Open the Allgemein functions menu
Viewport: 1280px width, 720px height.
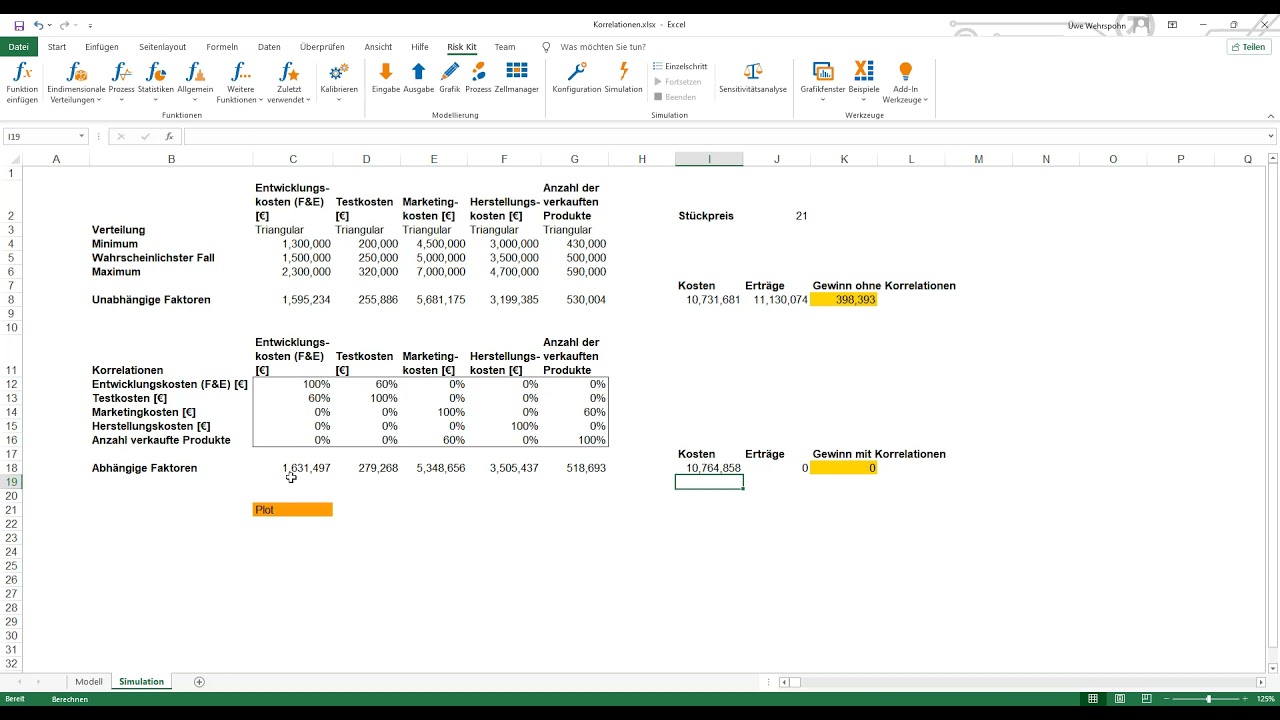coord(195,82)
